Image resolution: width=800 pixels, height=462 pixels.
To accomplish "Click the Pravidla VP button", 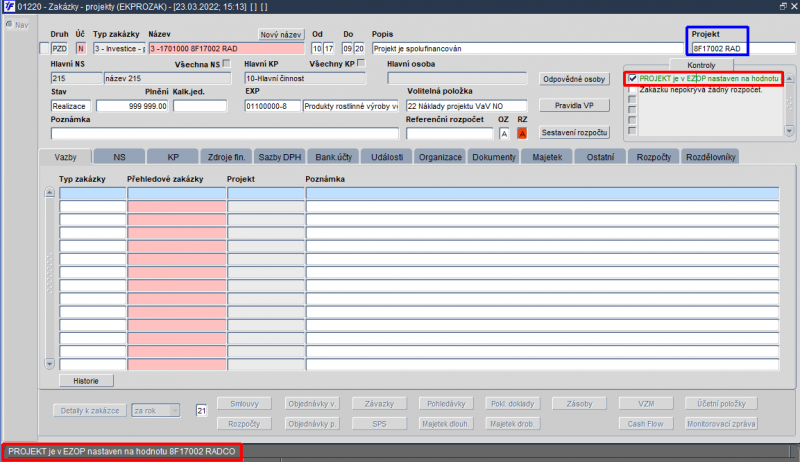I will [x=574, y=106].
